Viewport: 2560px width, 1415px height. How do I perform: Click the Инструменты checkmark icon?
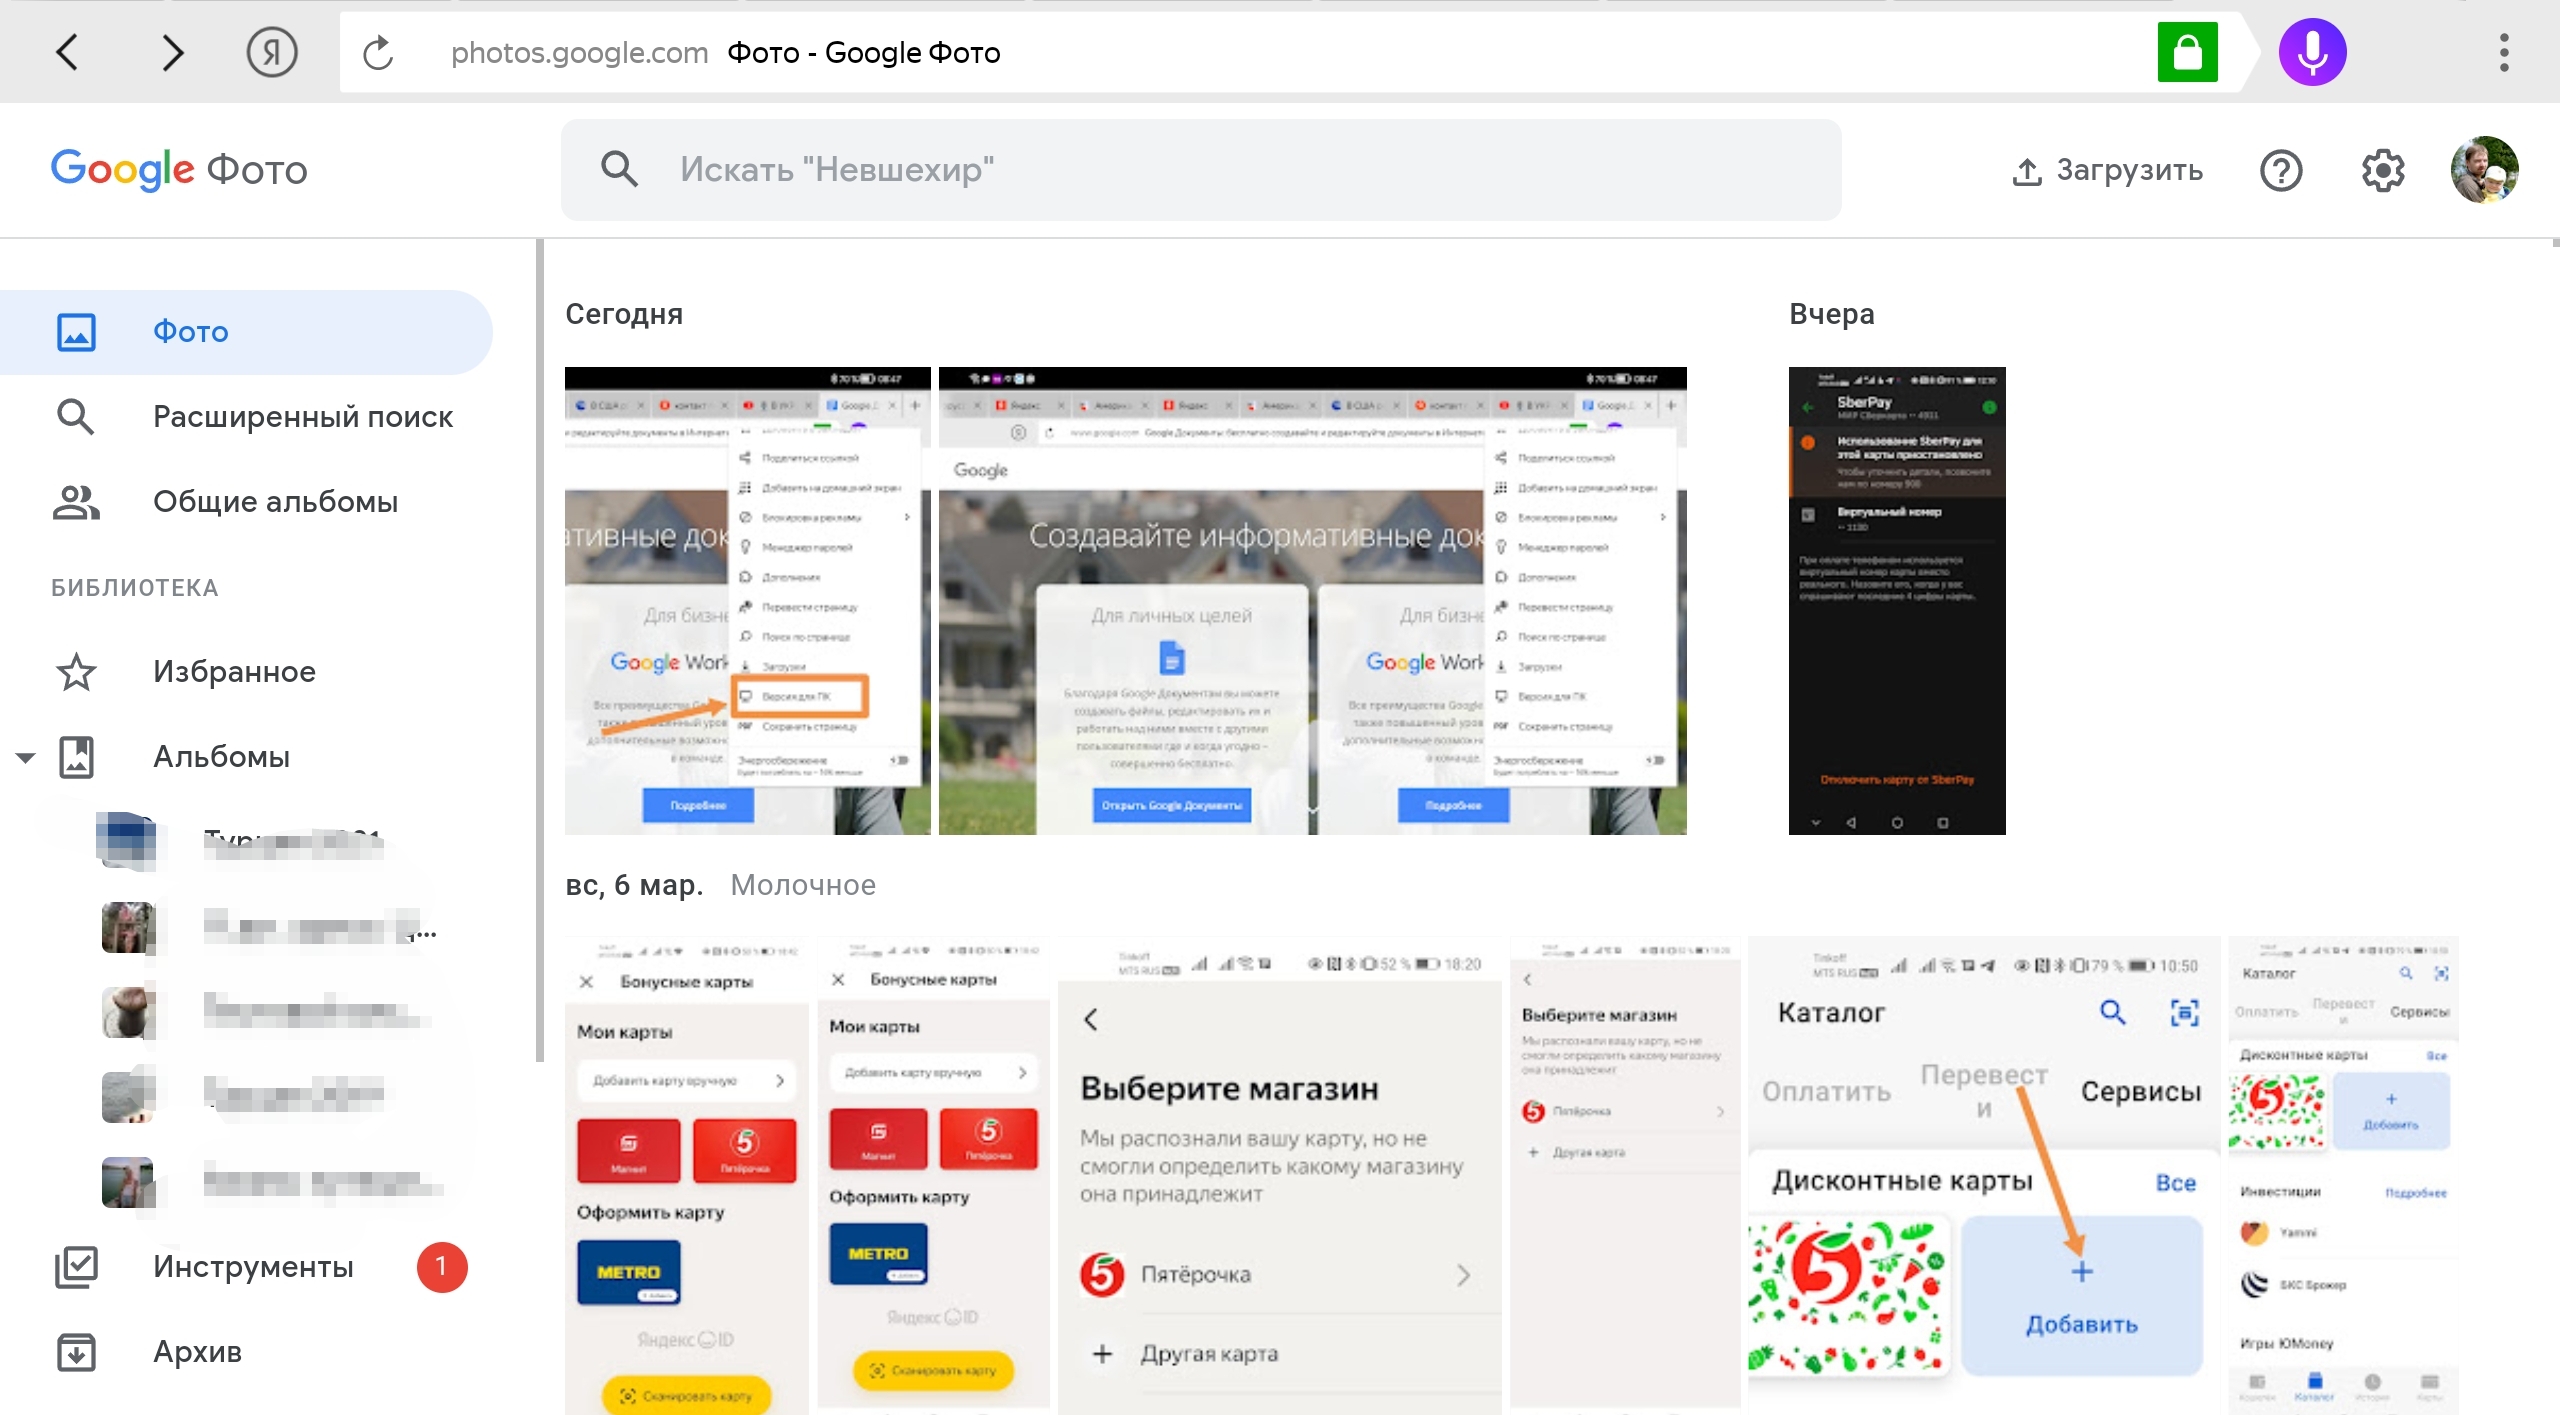(x=76, y=1267)
